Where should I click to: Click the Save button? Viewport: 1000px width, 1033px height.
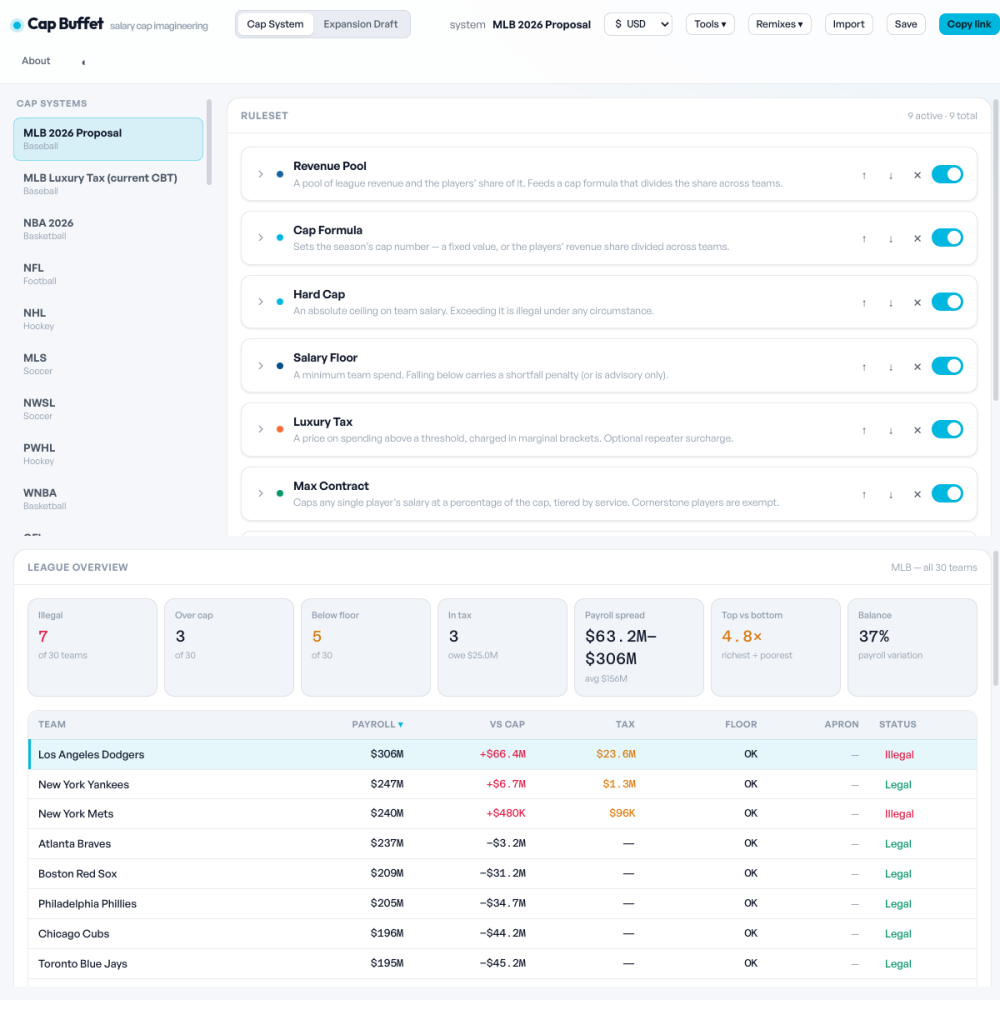pyautogui.click(x=906, y=24)
